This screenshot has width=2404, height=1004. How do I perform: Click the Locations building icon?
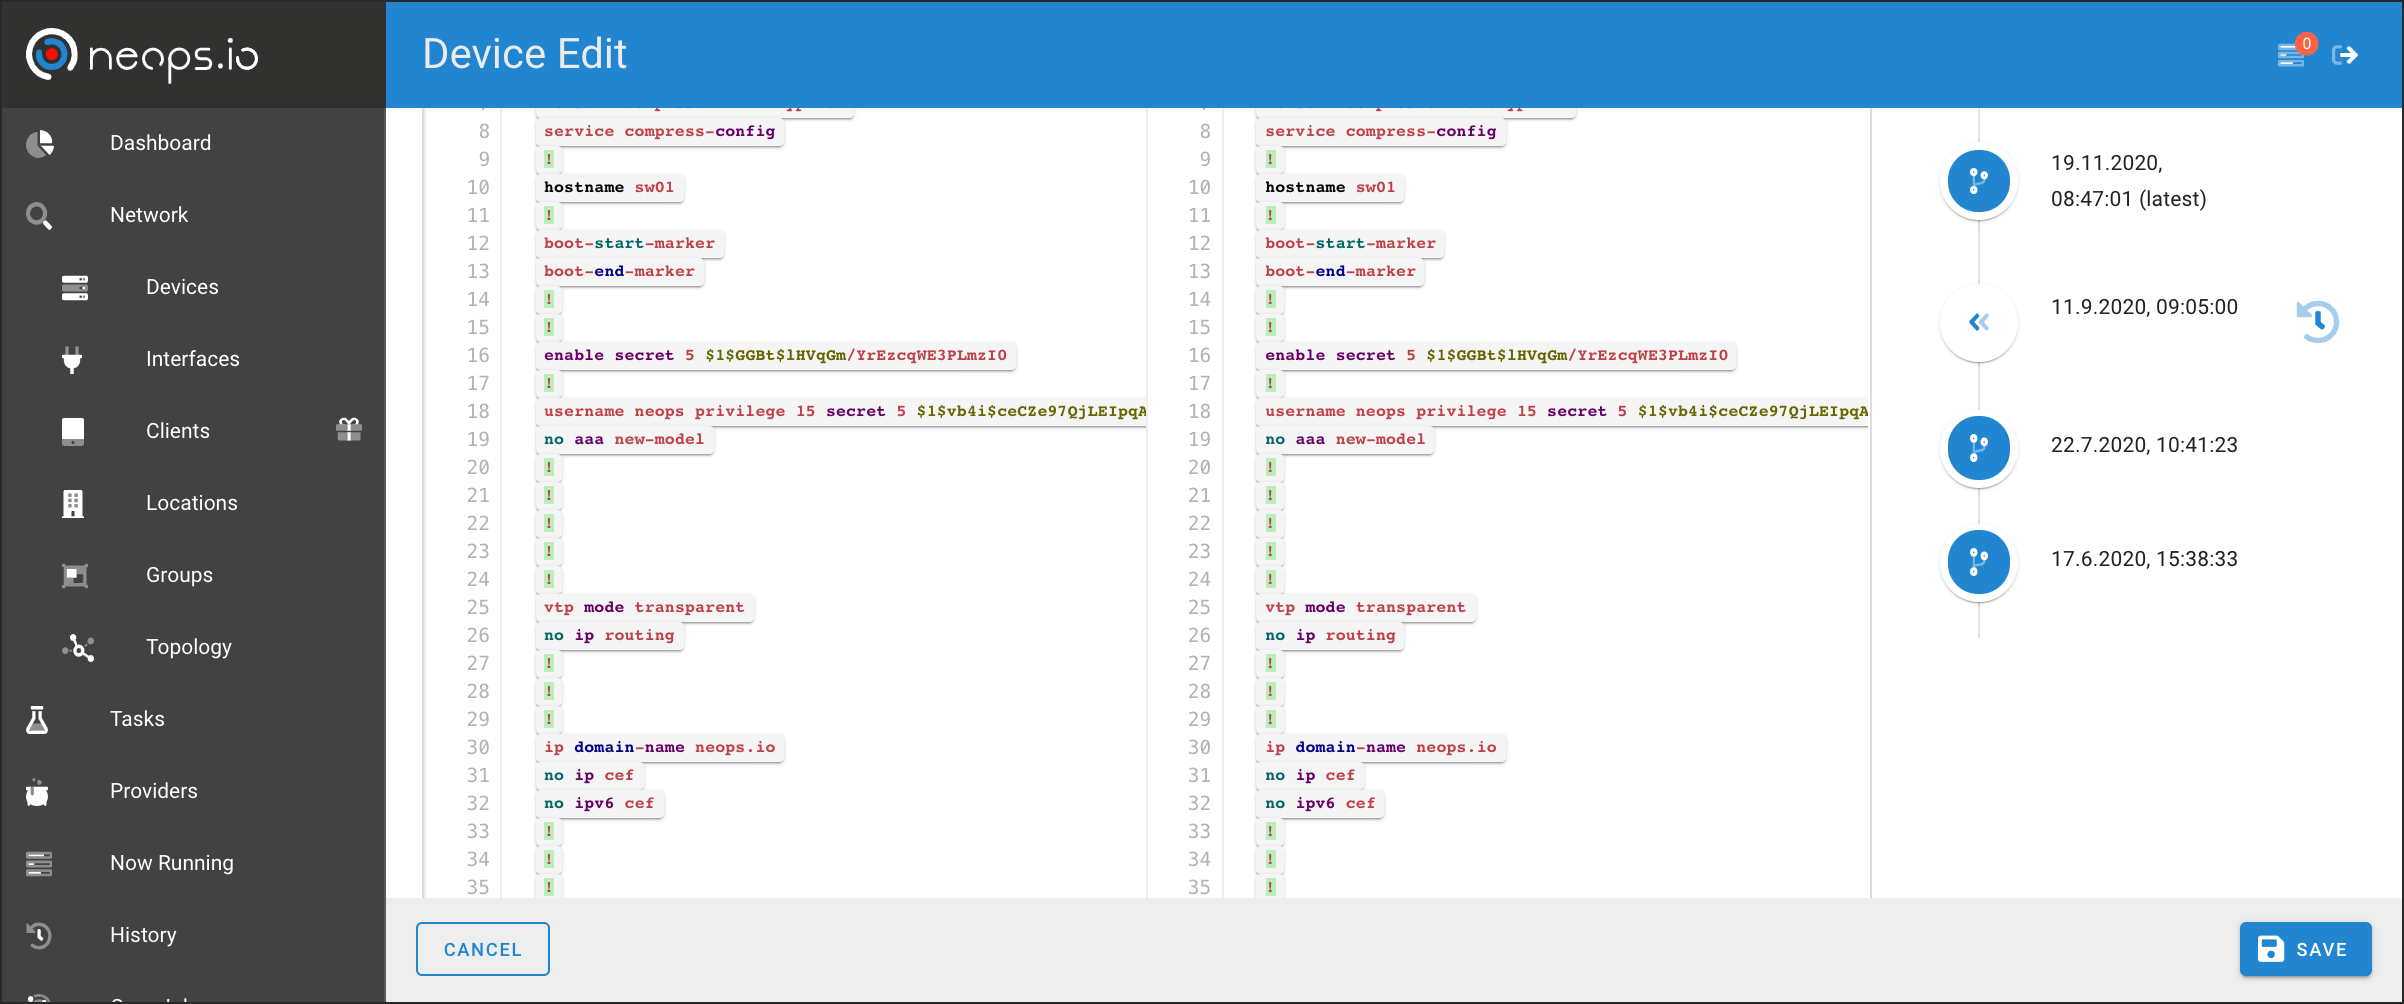tap(73, 503)
